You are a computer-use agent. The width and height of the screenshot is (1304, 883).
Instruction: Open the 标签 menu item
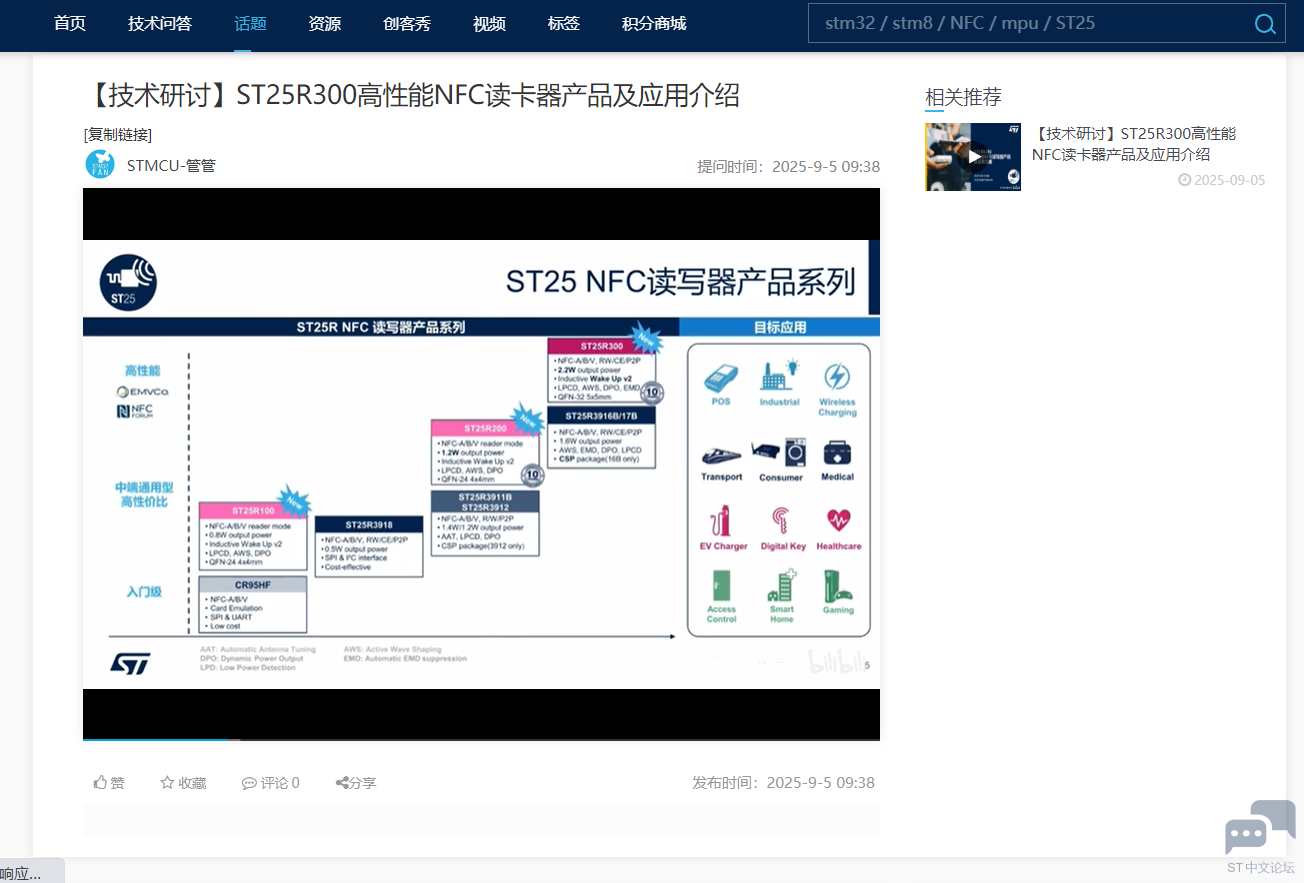point(564,24)
